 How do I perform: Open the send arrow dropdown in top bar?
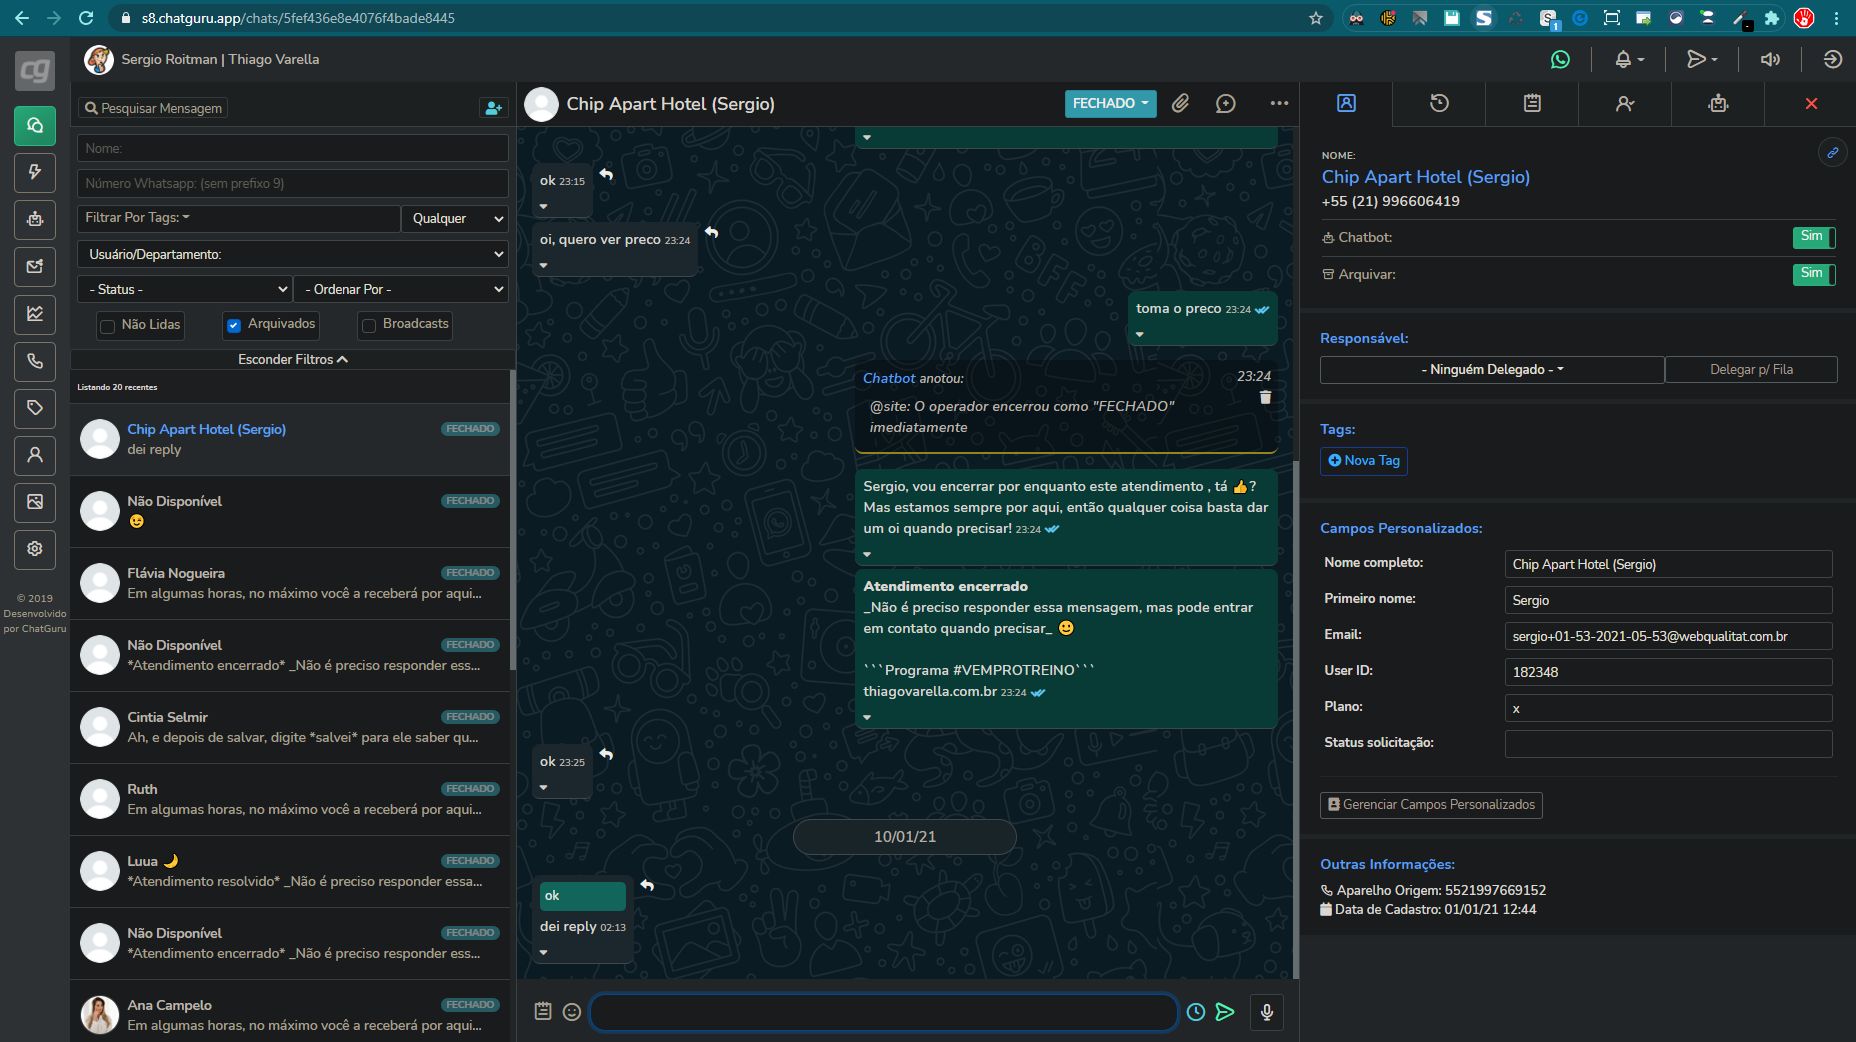tap(1702, 60)
